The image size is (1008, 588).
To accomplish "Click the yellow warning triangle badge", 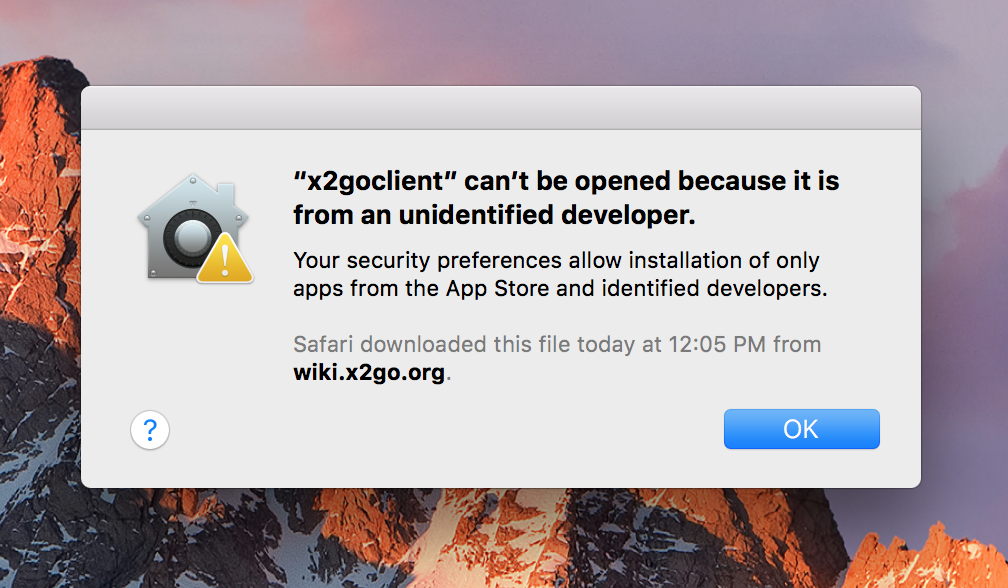I will click(224, 259).
